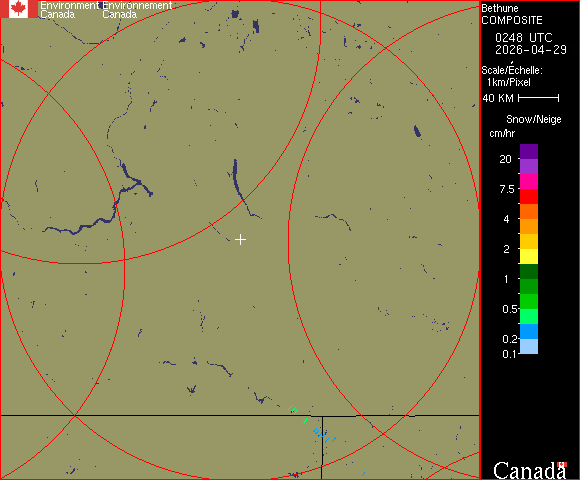Screen dimensions: 580x480
Task: Click the blue snow echoes south of border
Action: (324, 435)
